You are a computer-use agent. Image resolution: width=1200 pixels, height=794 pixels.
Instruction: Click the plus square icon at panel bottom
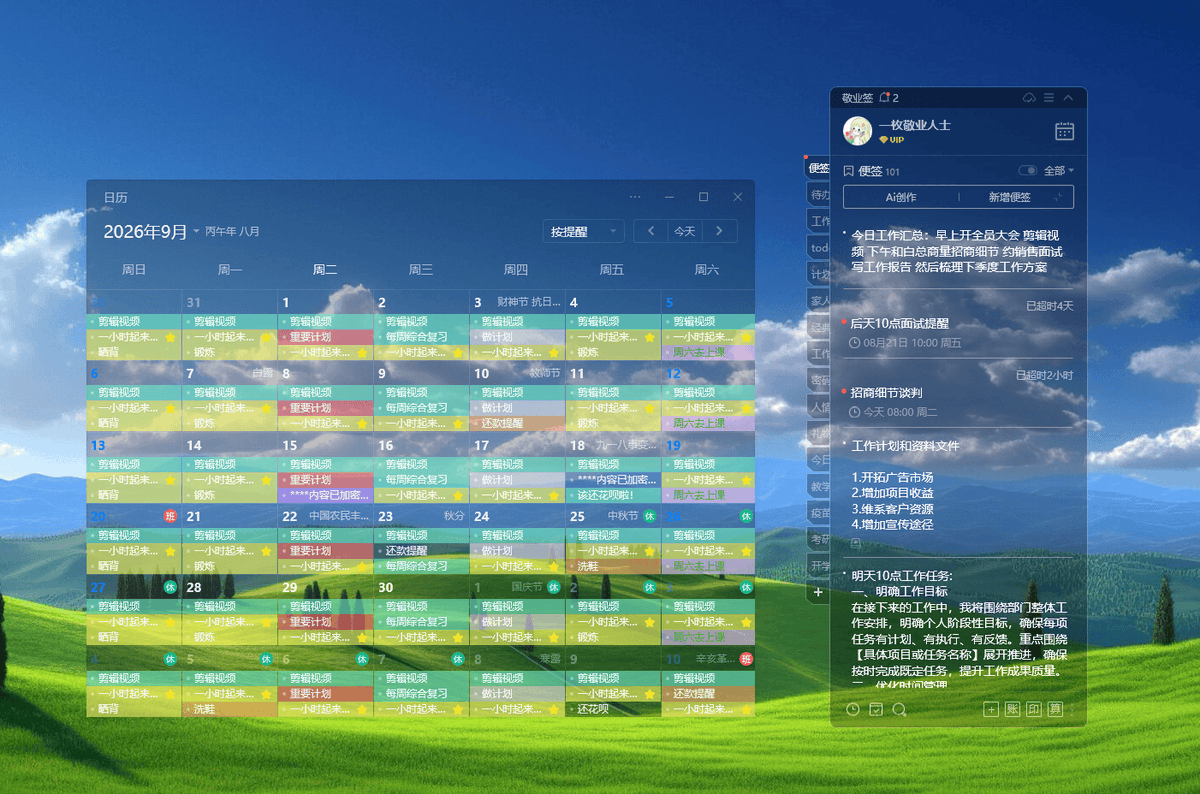click(x=991, y=709)
